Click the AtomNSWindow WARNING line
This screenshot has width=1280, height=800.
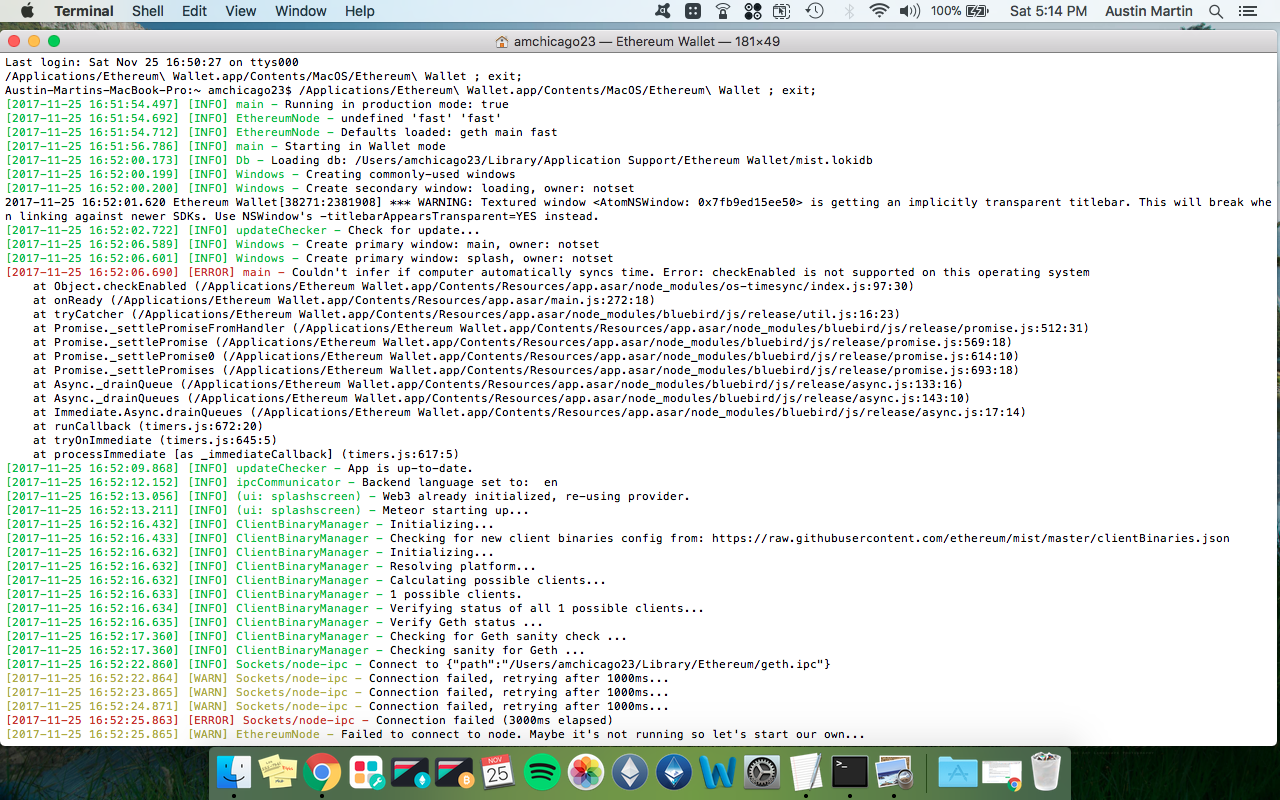click(638, 209)
